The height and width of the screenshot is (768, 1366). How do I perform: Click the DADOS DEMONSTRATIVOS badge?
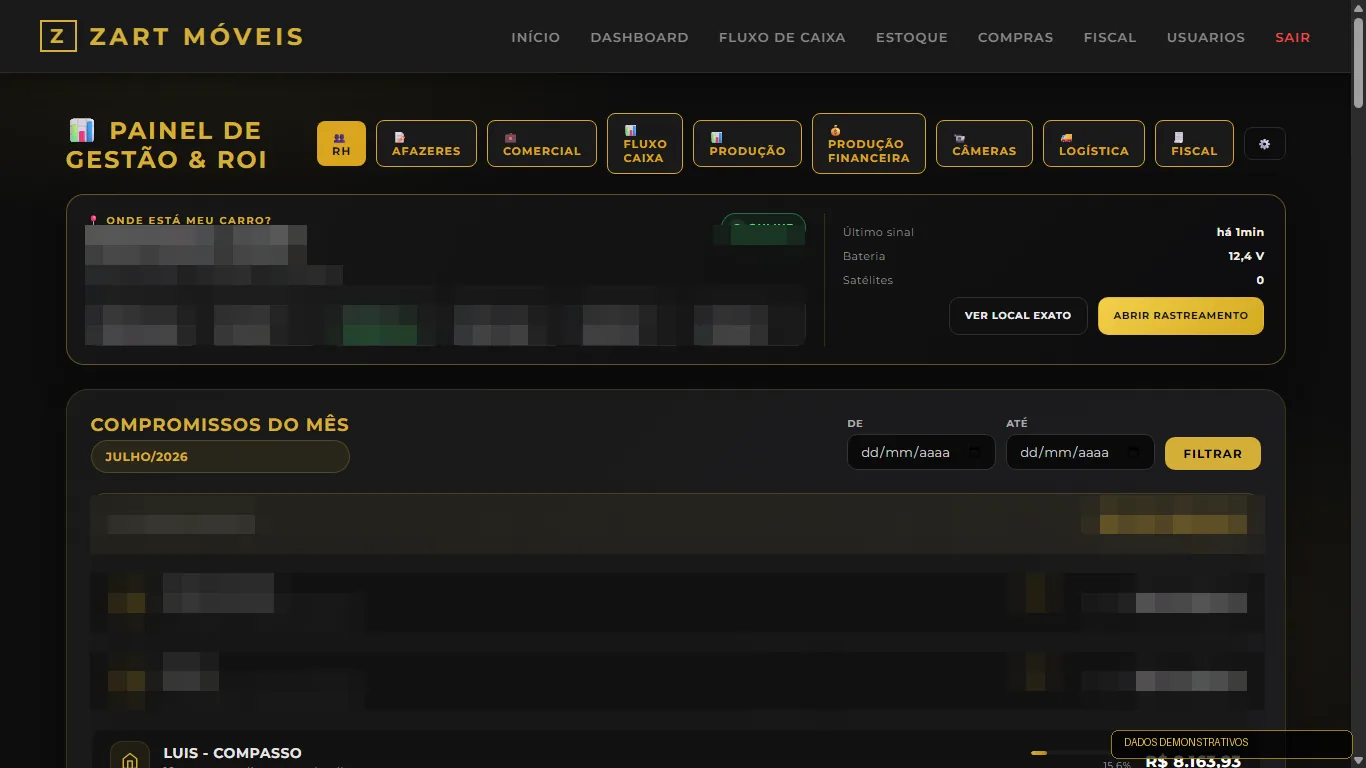1232,744
